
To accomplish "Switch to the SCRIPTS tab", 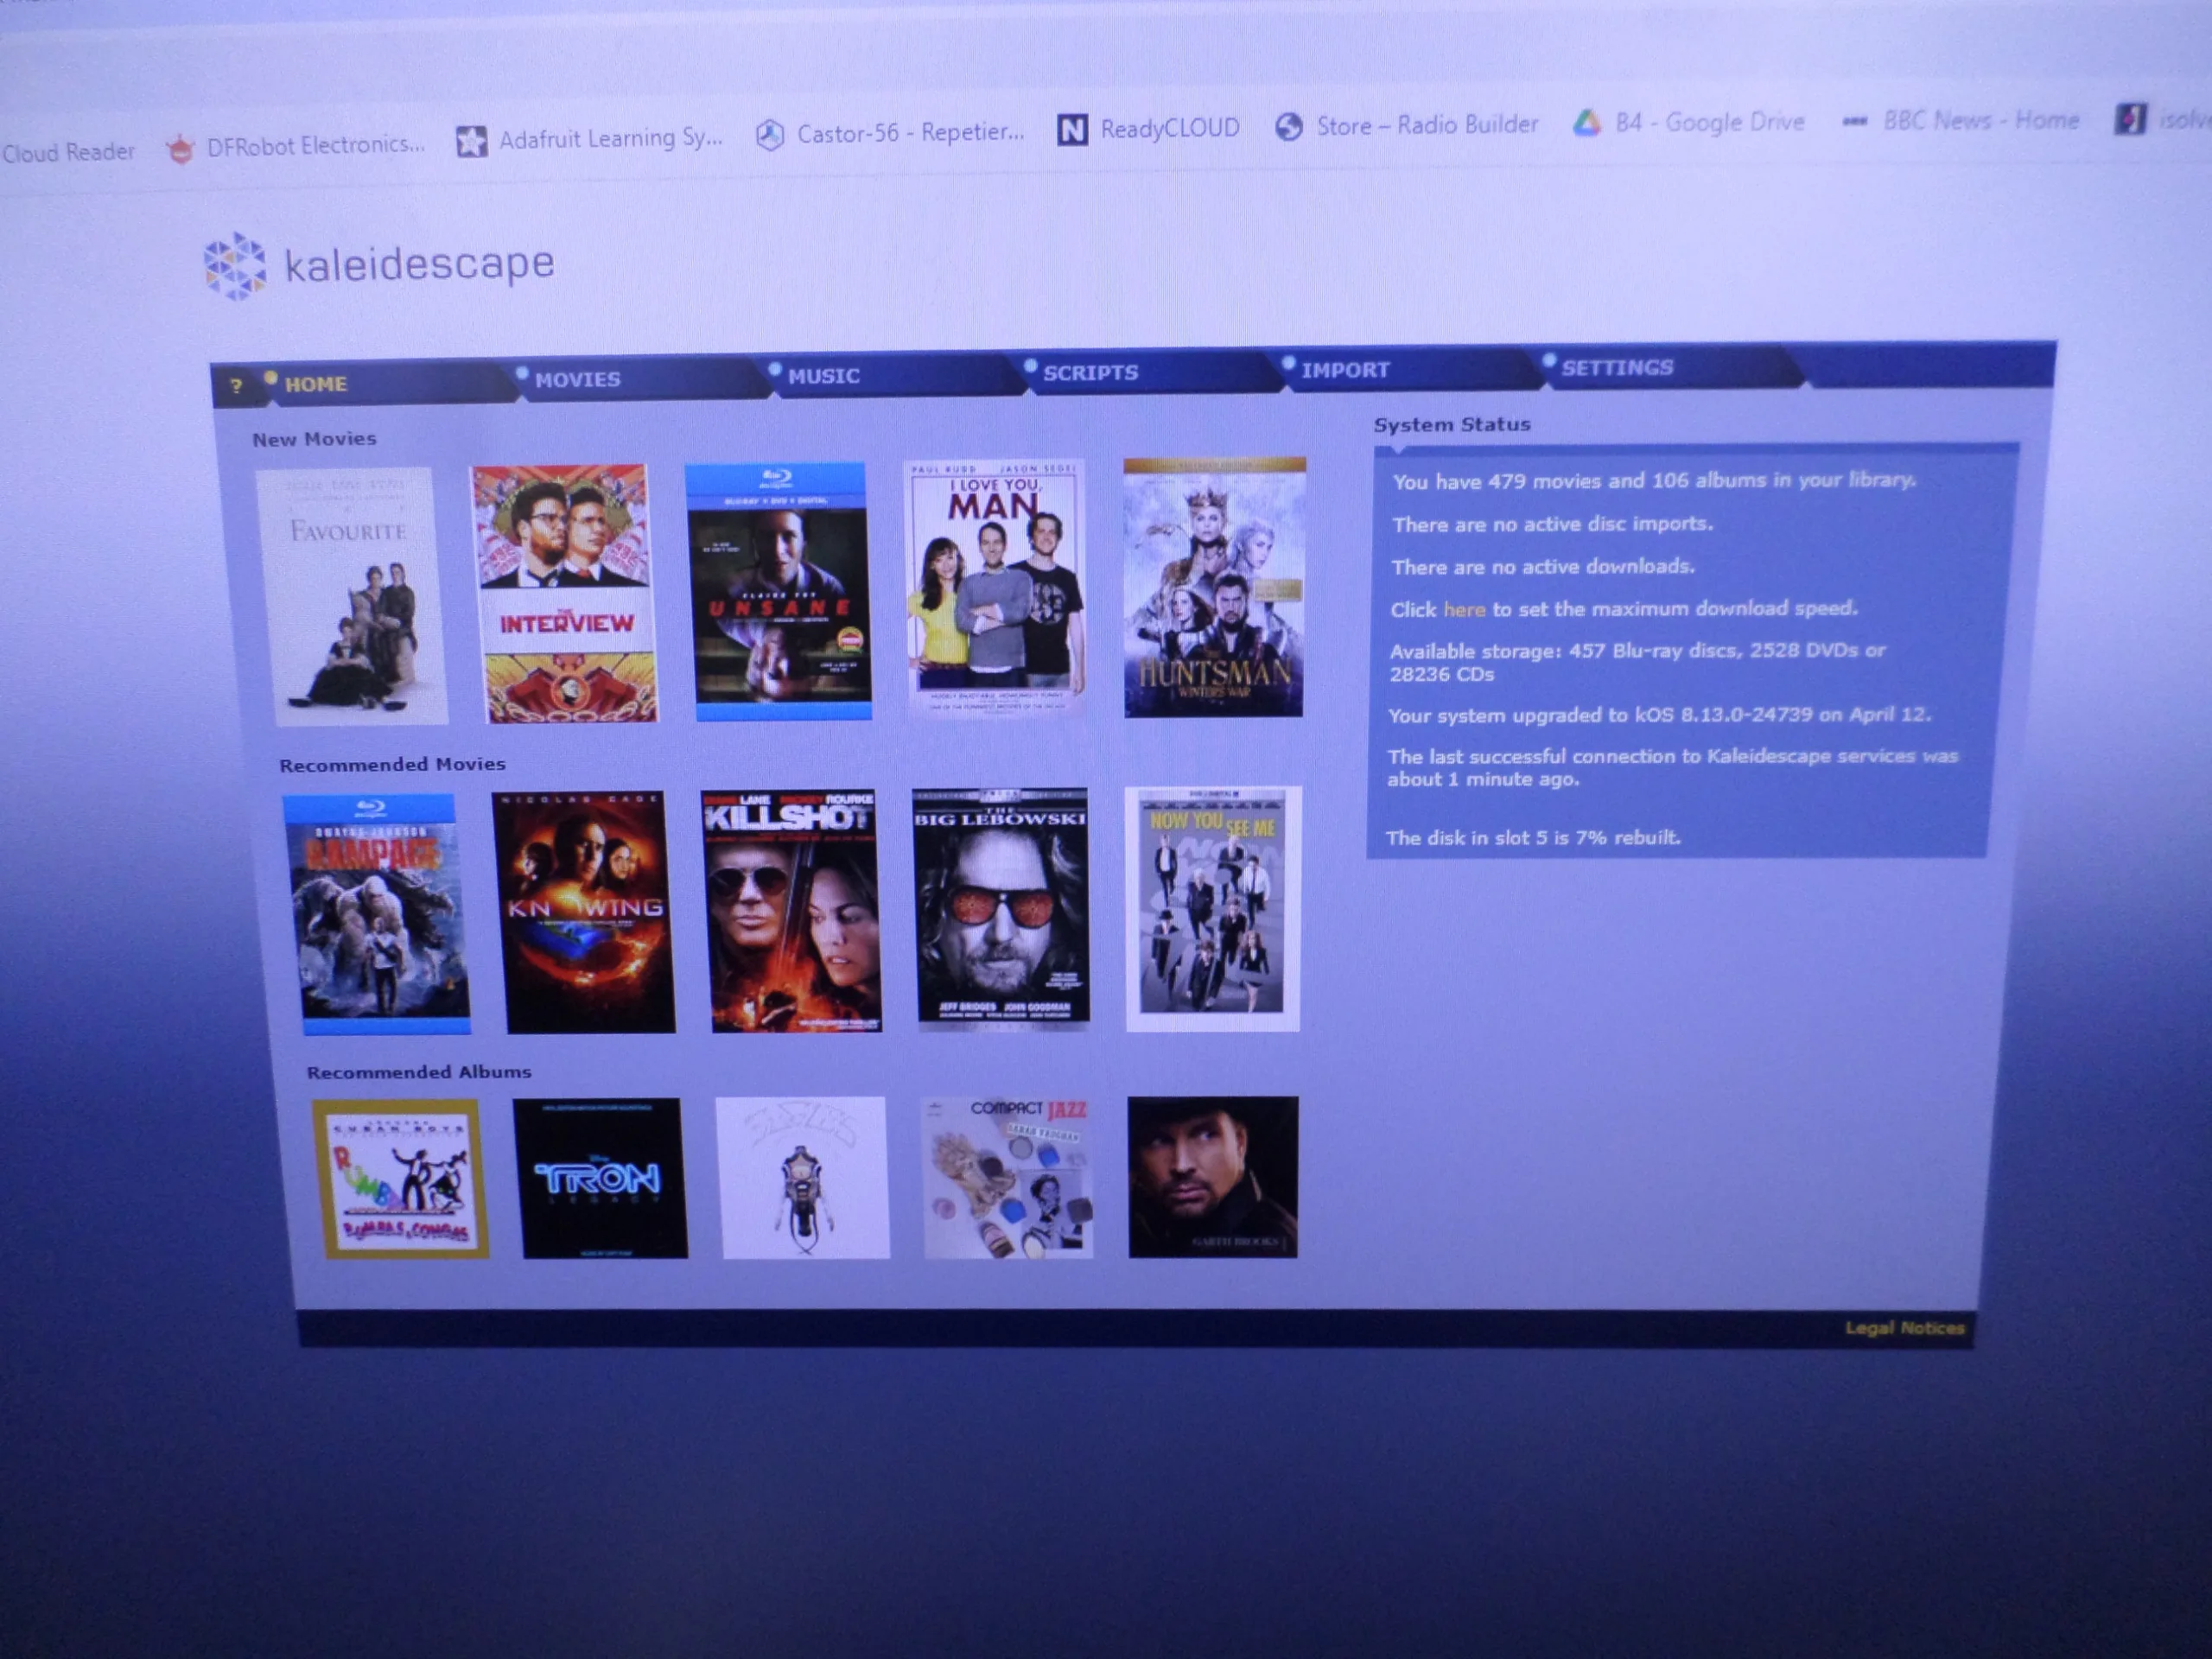I will point(1090,372).
